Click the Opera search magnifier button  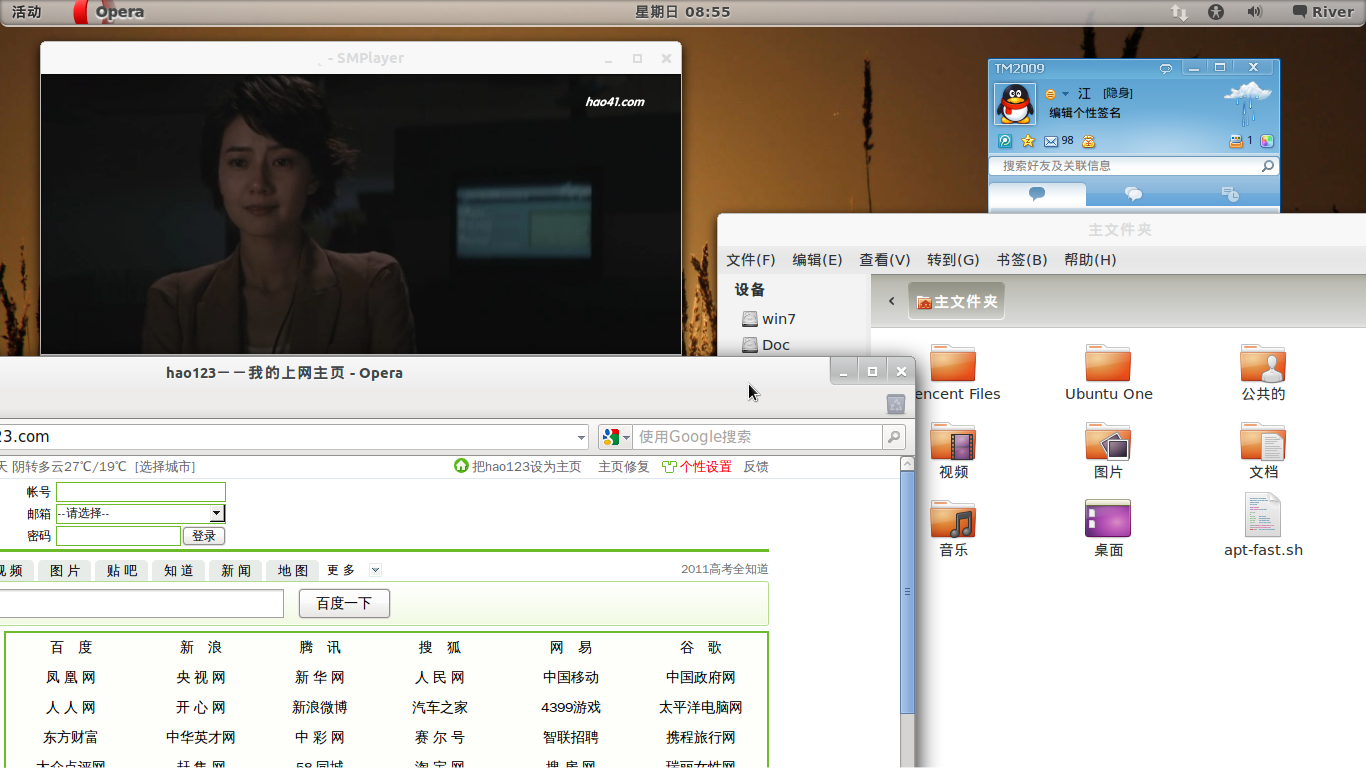894,437
